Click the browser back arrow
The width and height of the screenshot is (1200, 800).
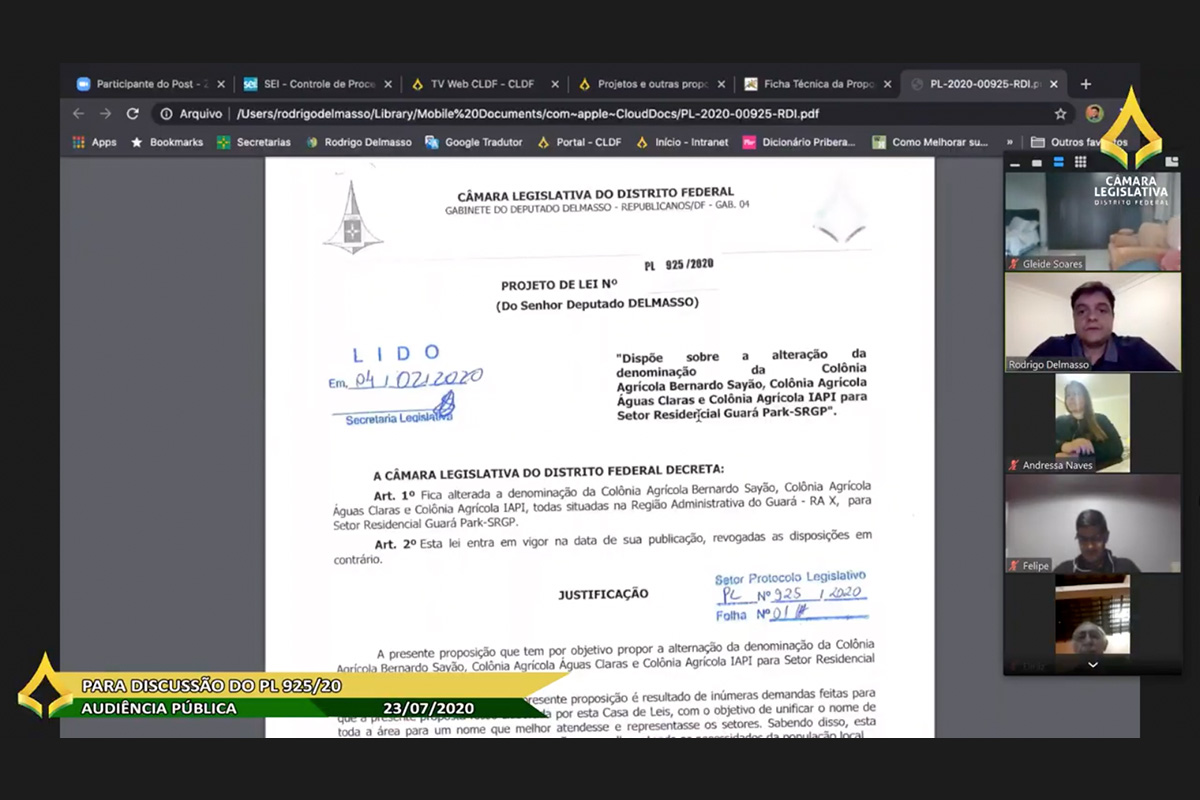(79, 114)
